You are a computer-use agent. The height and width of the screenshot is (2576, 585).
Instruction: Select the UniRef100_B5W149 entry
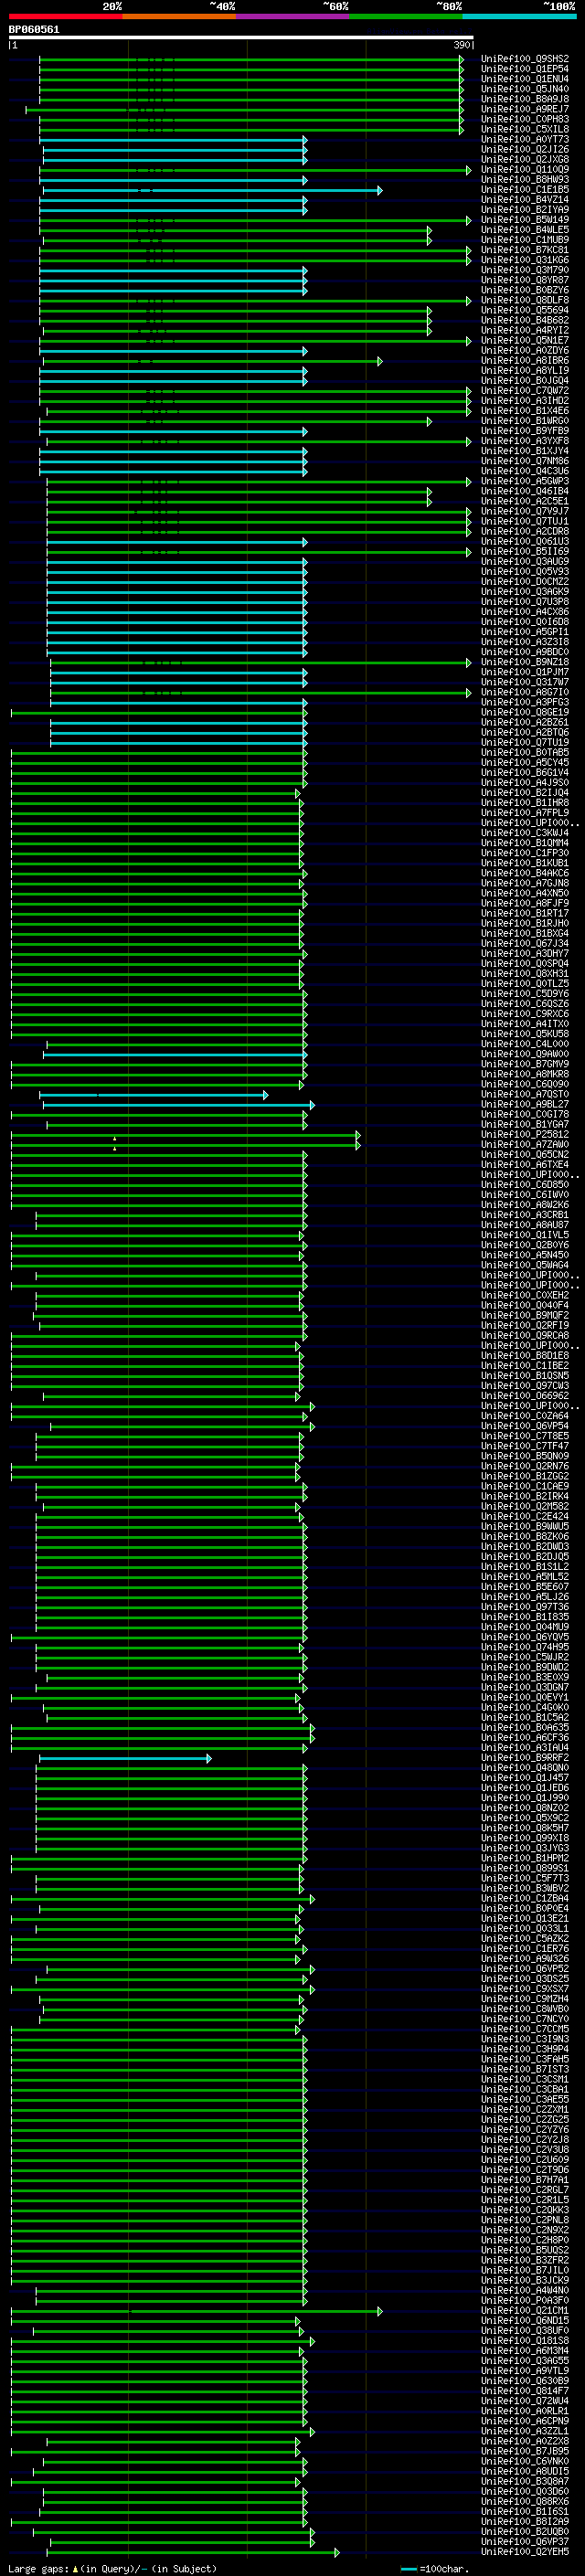coord(524,220)
